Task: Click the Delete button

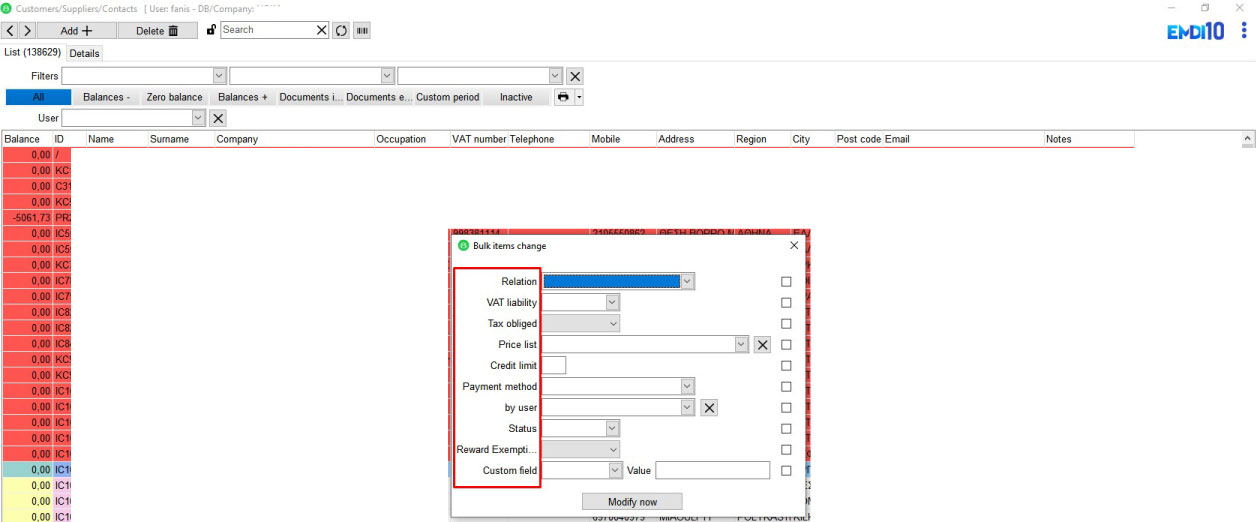Action: point(157,31)
